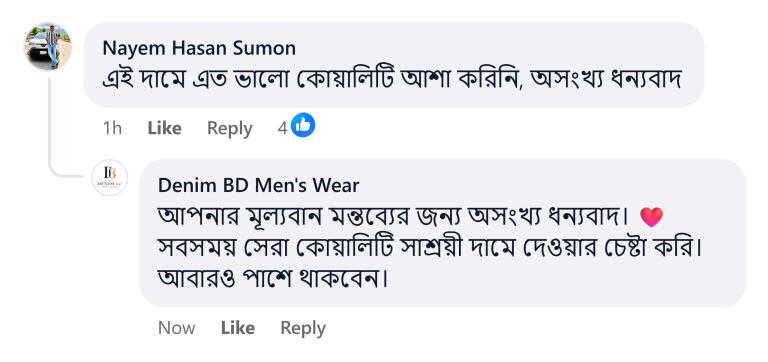Open Nayem Hasan Sumon's profile picture

[x=48, y=47]
